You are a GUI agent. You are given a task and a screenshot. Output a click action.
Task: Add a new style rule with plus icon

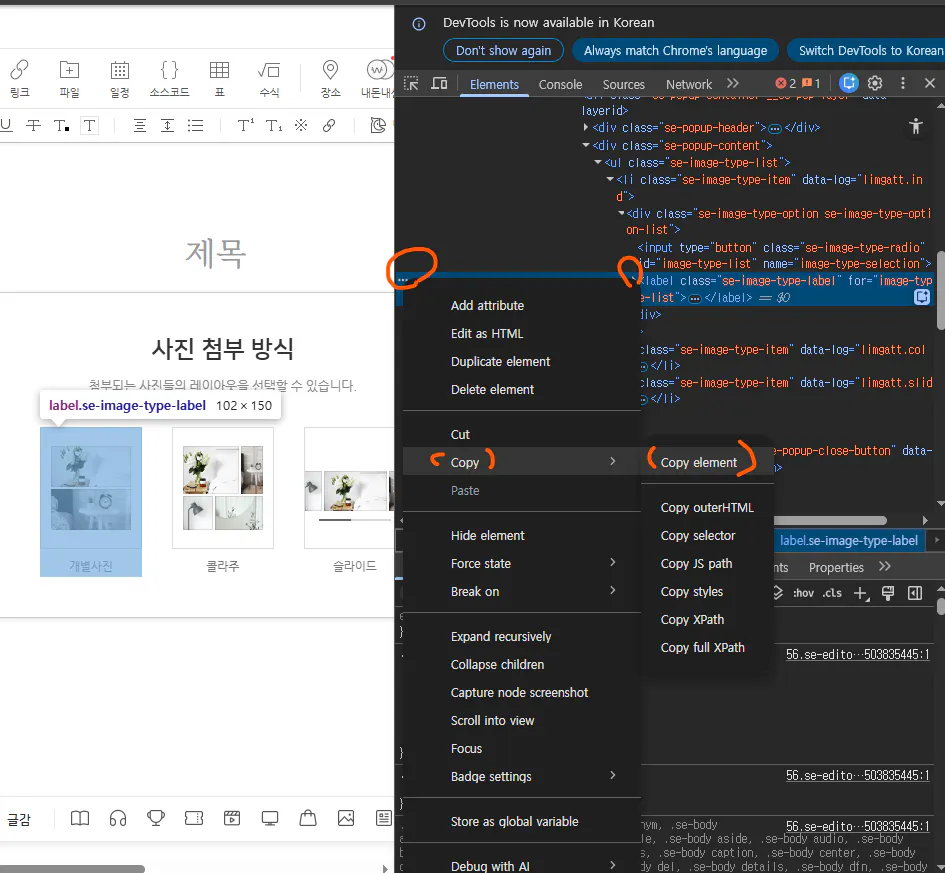[x=861, y=593]
